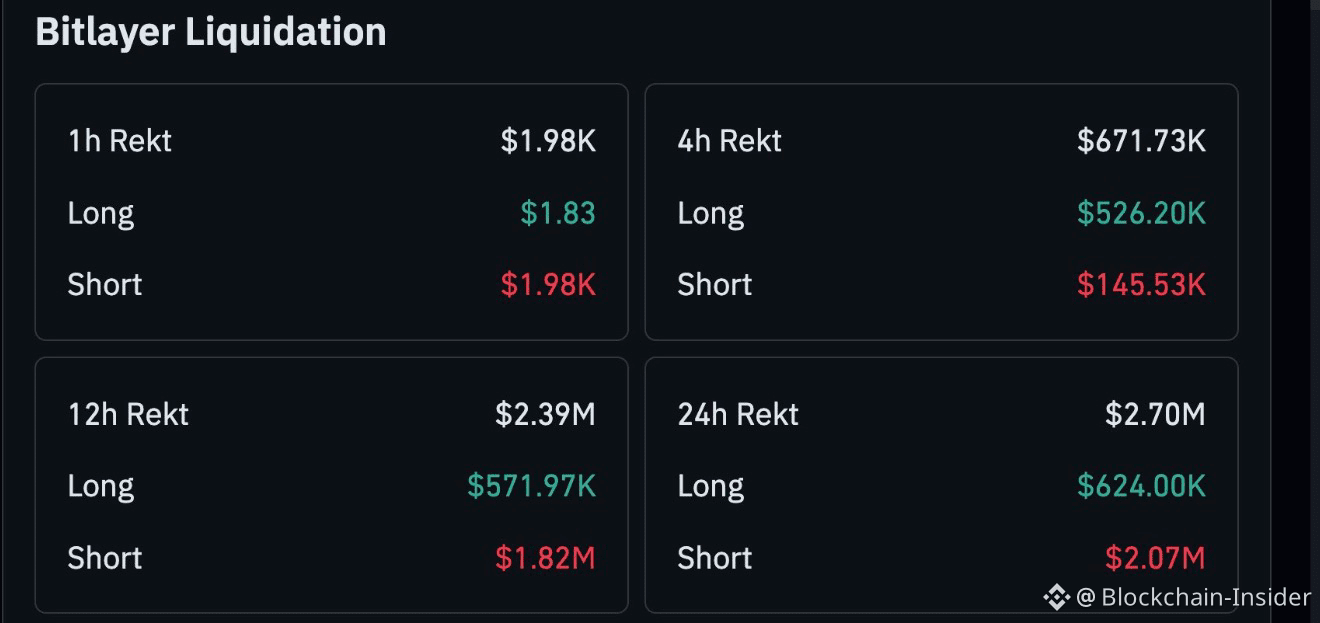This screenshot has width=1320, height=623.
Task: Open the @Blockchain-Insider watermark link
Action: coord(1193,597)
